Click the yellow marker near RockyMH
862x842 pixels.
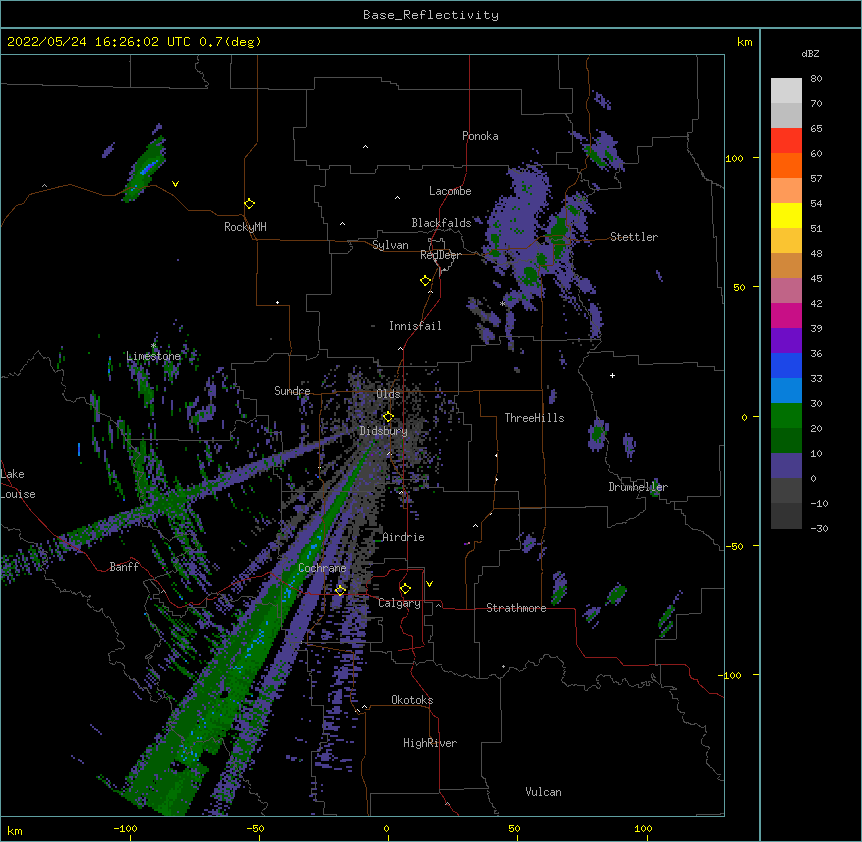249,204
